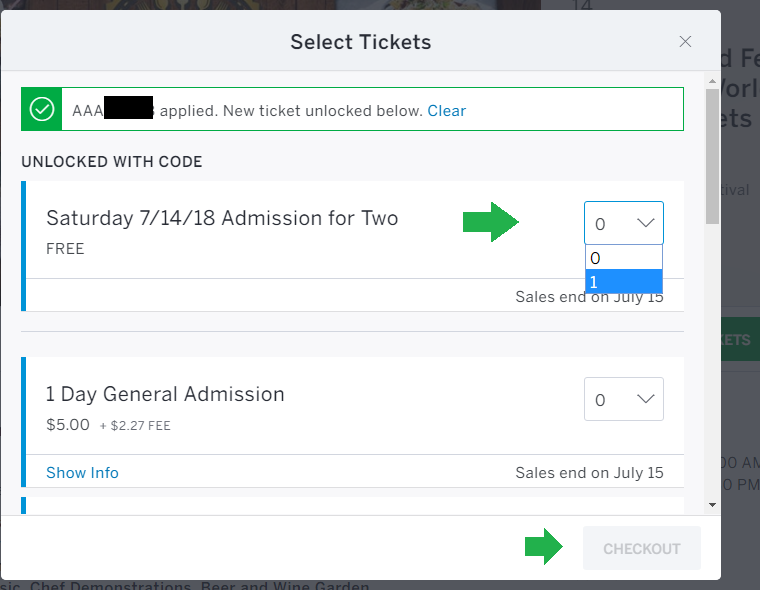Click the green success checkmark icon
This screenshot has width=760, height=590.
[x=42, y=109]
